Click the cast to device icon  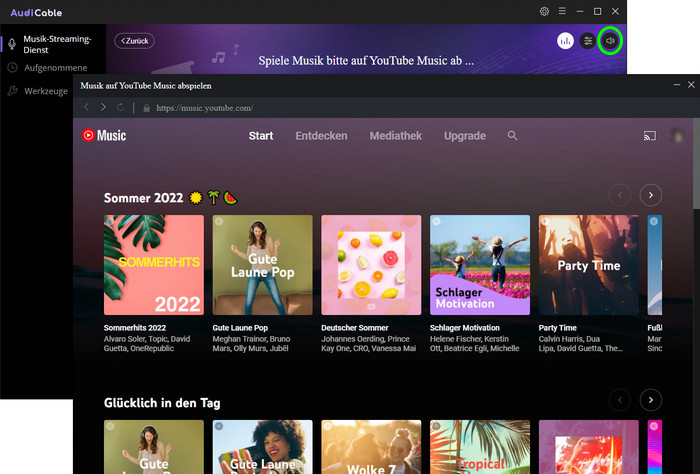[650, 136]
